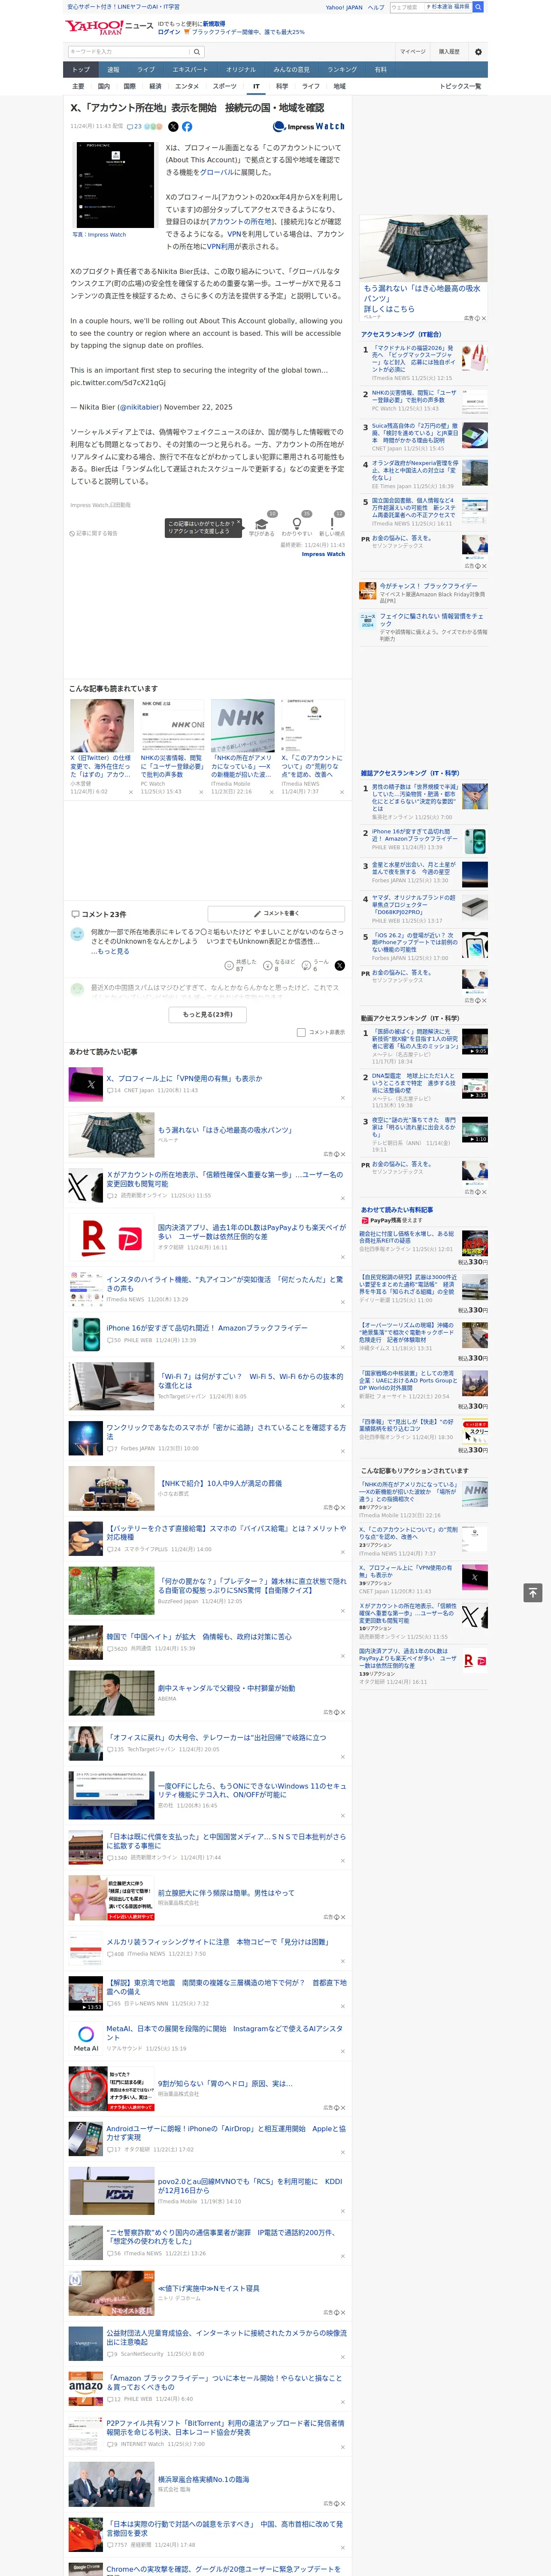
Task: Open ranking 4 オランダ政府がNexperia article
Action: click(x=414, y=471)
